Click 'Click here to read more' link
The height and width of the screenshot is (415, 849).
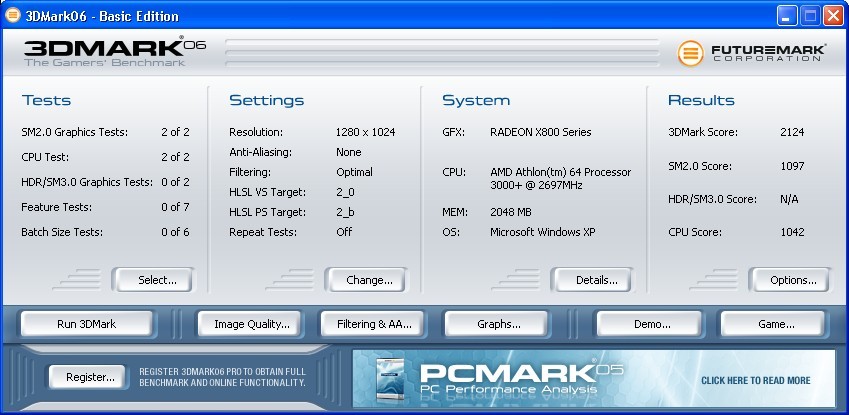pos(755,380)
